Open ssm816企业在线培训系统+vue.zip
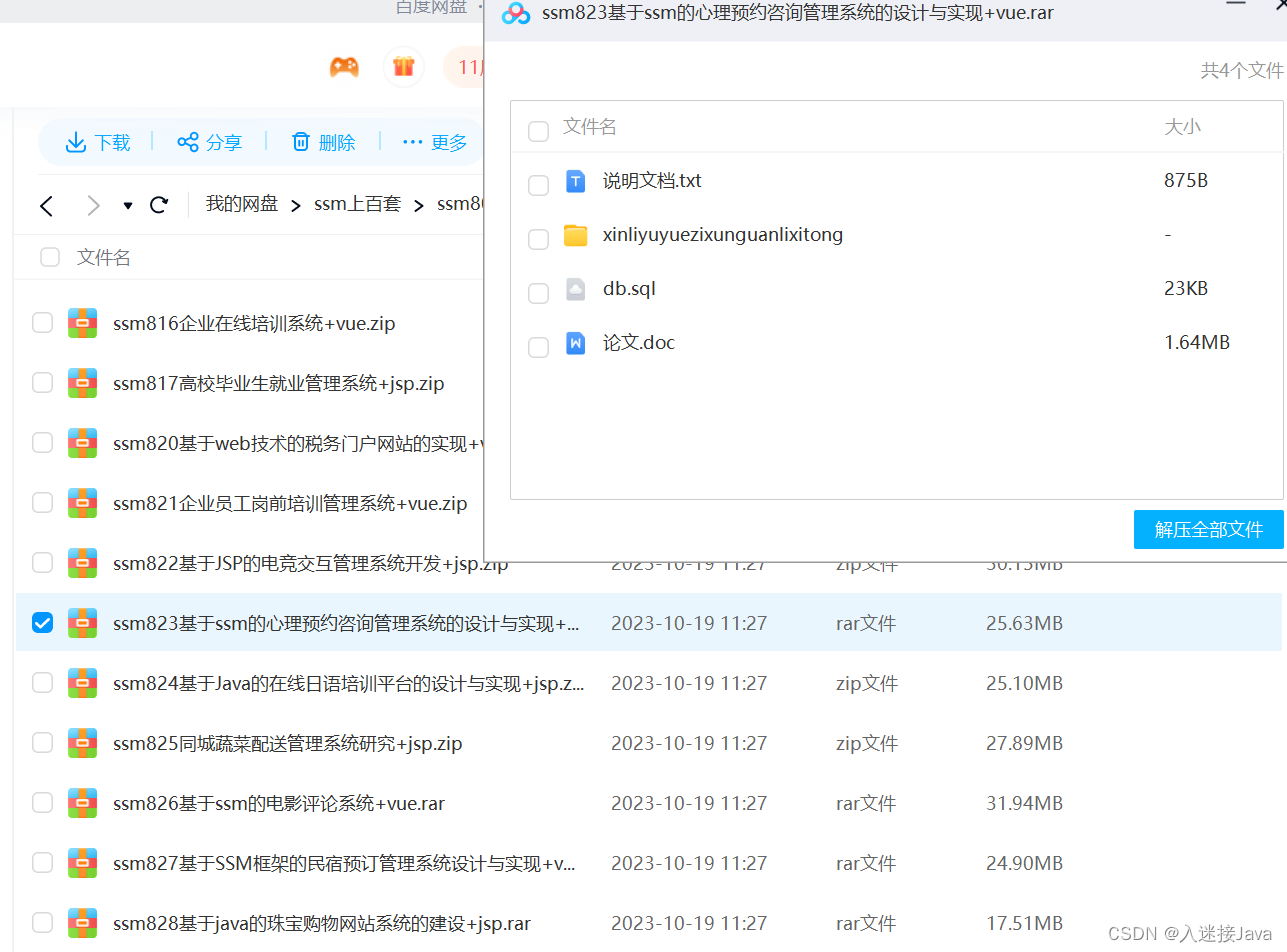Screen dimensions: 1287x952 click(x=254, y=323)
